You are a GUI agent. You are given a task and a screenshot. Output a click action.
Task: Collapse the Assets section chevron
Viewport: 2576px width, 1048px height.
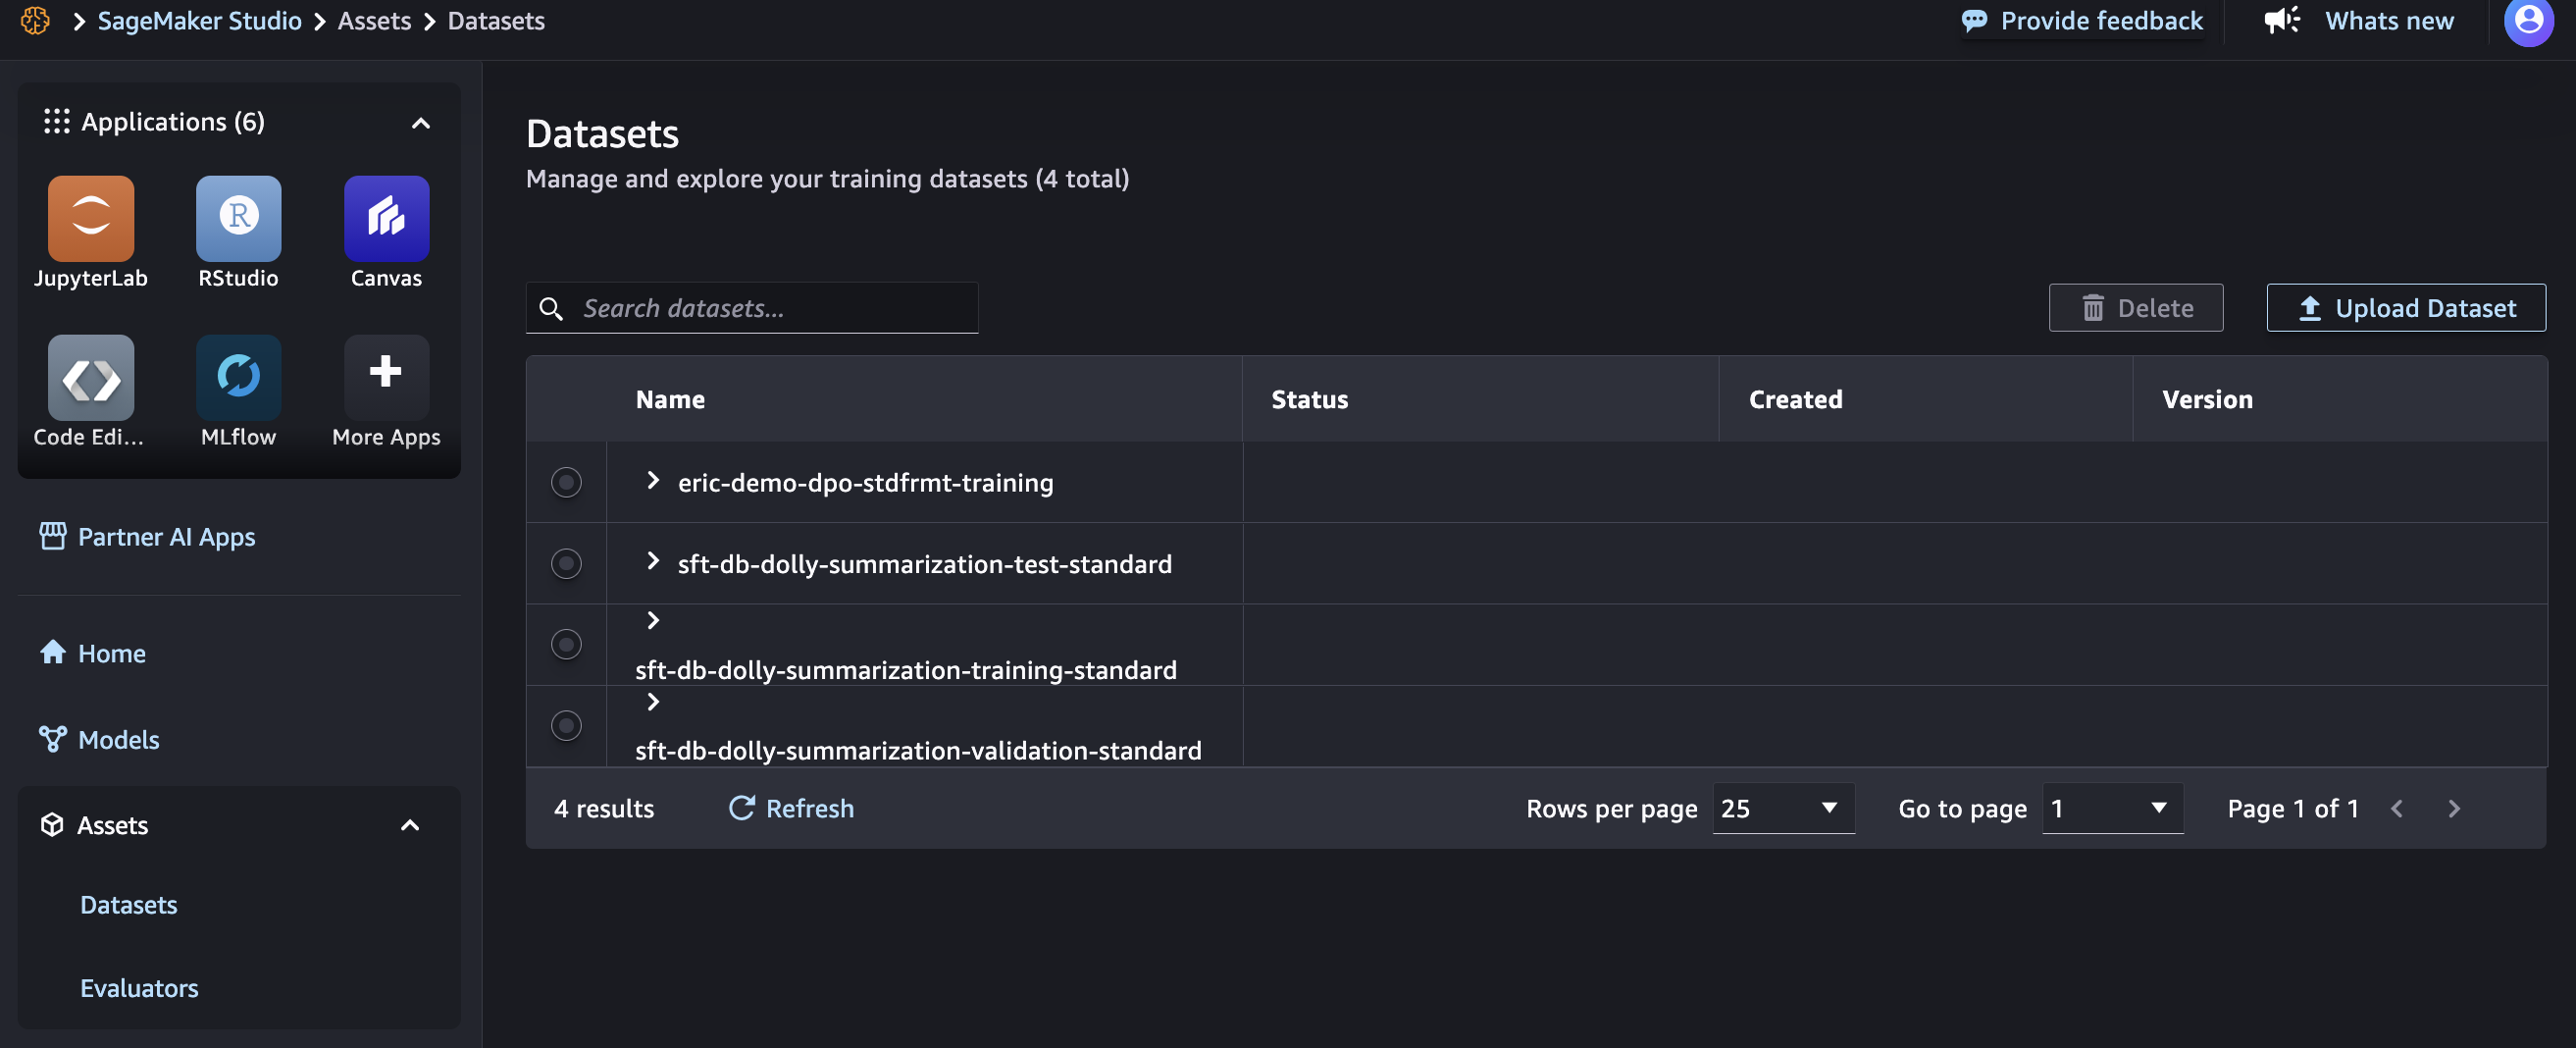(410, 825)
